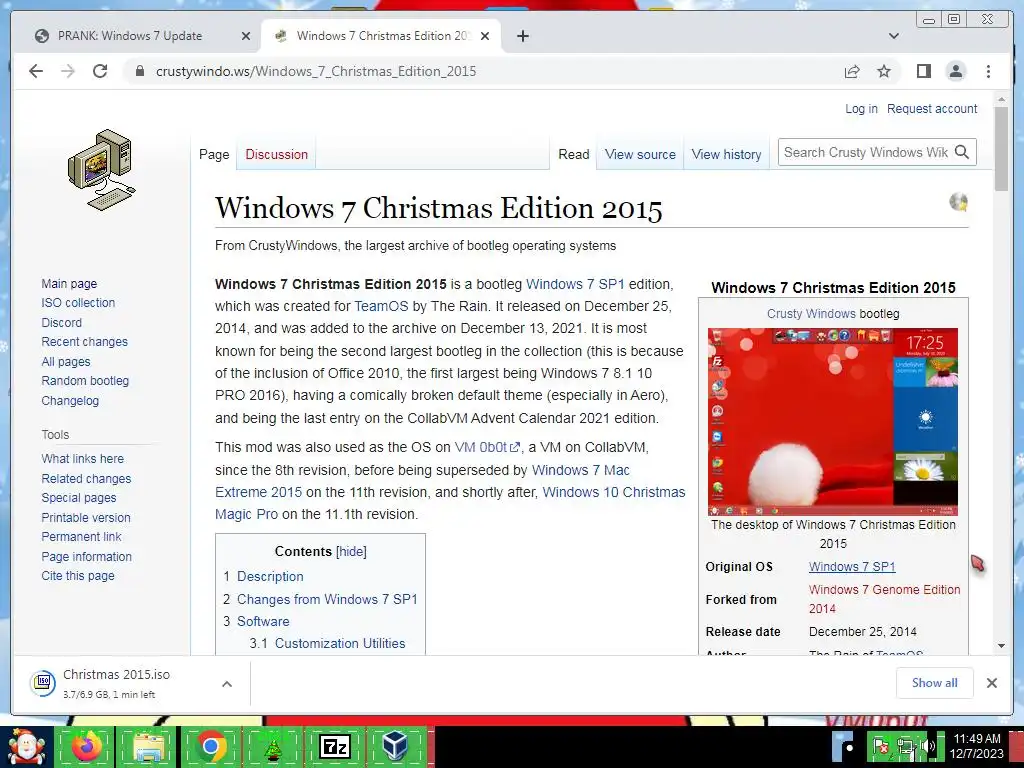Jump to Description in contents
Viewport: 1024px width, 768px height.
coord(270,577)
